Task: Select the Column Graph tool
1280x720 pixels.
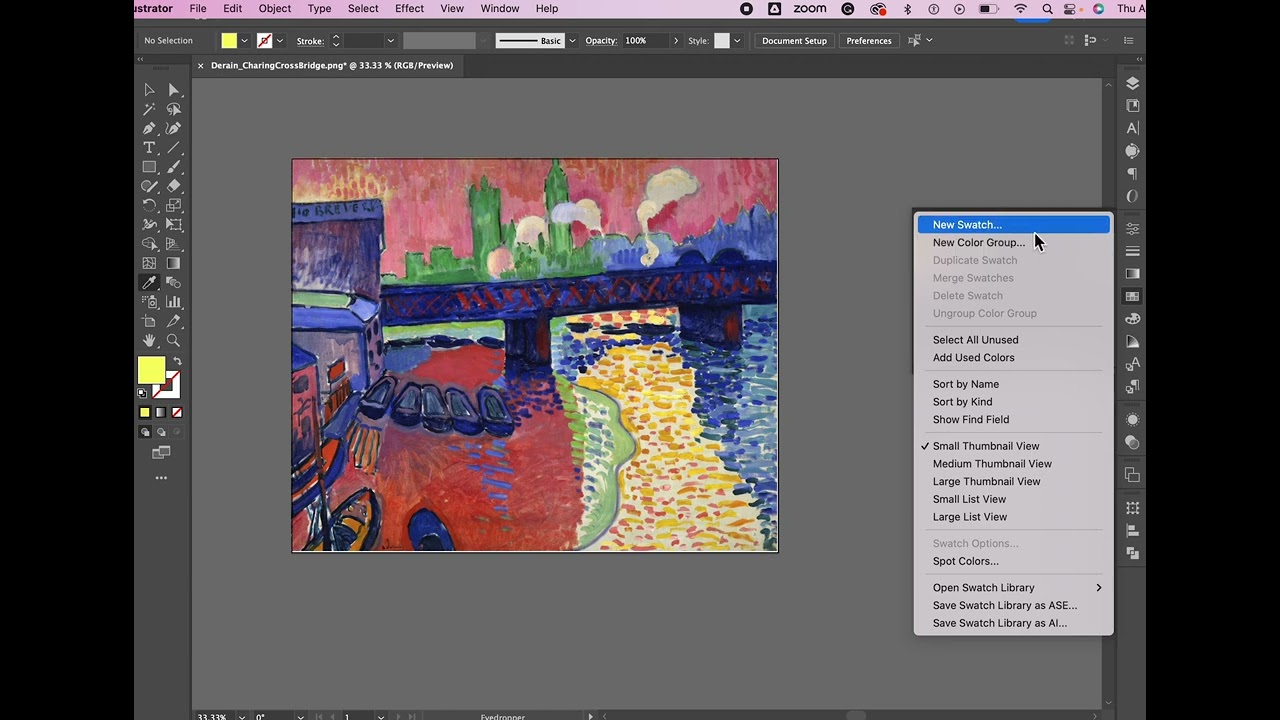Action: (x=174, y=302)
